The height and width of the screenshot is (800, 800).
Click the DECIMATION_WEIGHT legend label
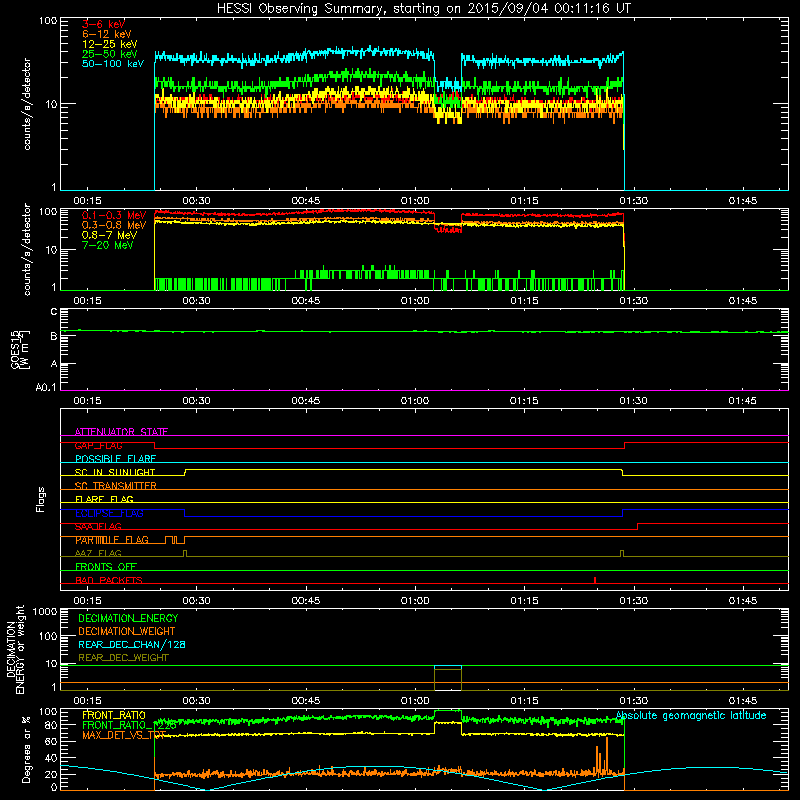pos(127,631)
